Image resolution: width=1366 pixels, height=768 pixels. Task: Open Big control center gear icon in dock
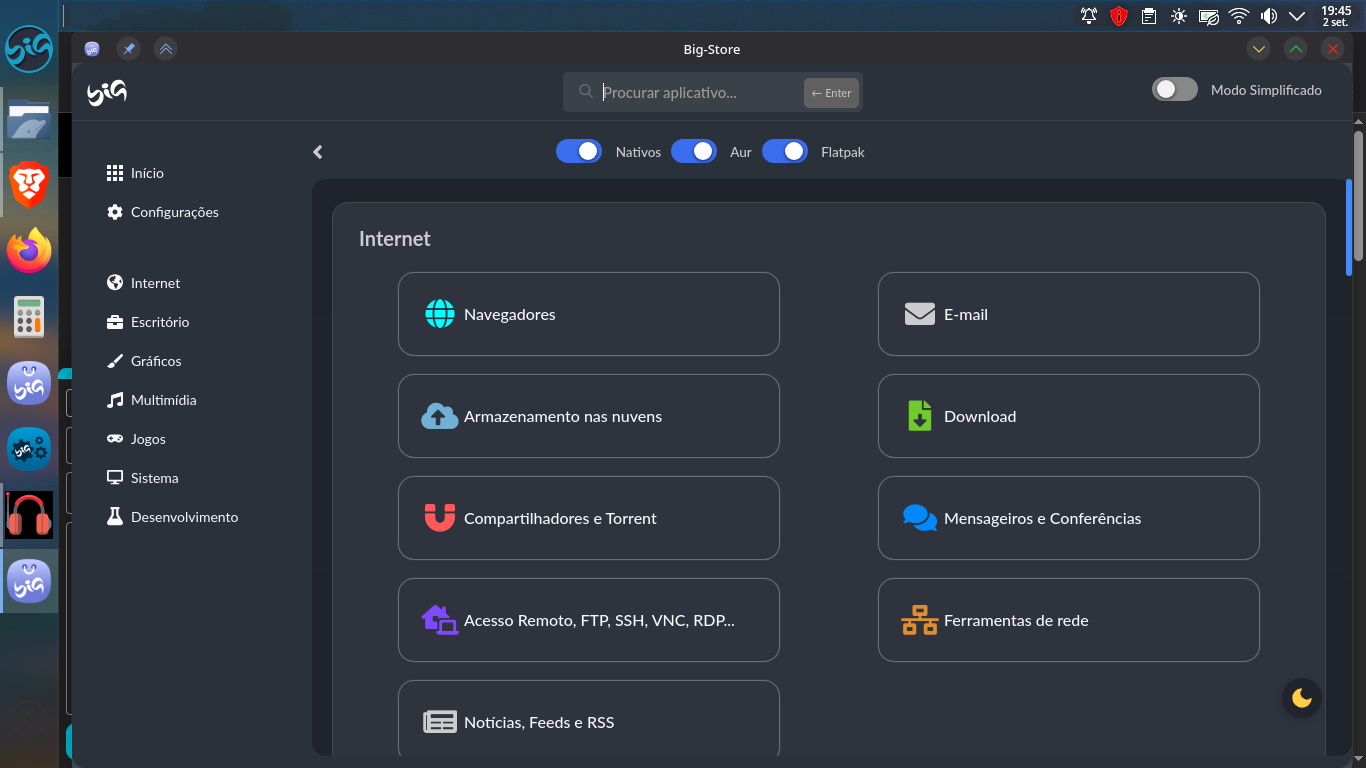[x=29, y=449]
